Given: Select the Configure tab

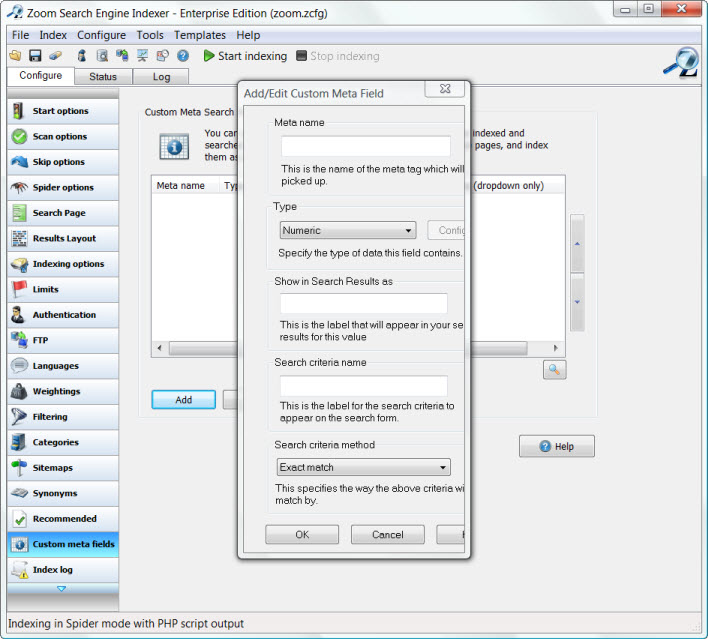Looking at the screenshot, I should coord(41,75).
